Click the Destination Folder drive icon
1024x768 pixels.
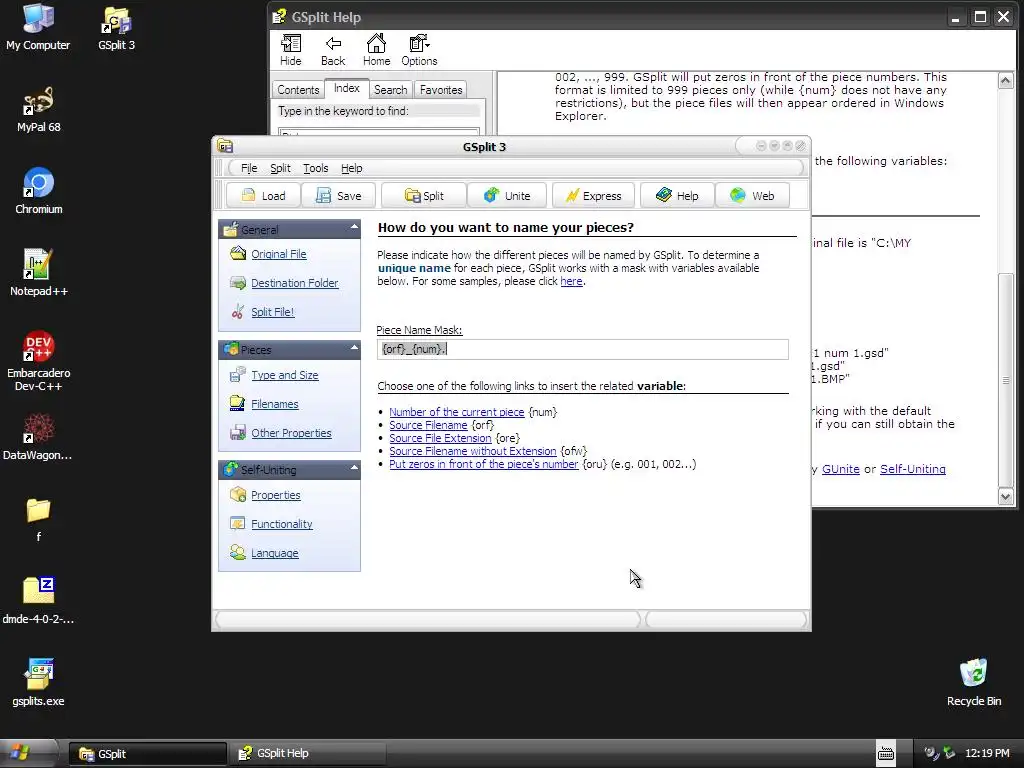click(238, 282)
